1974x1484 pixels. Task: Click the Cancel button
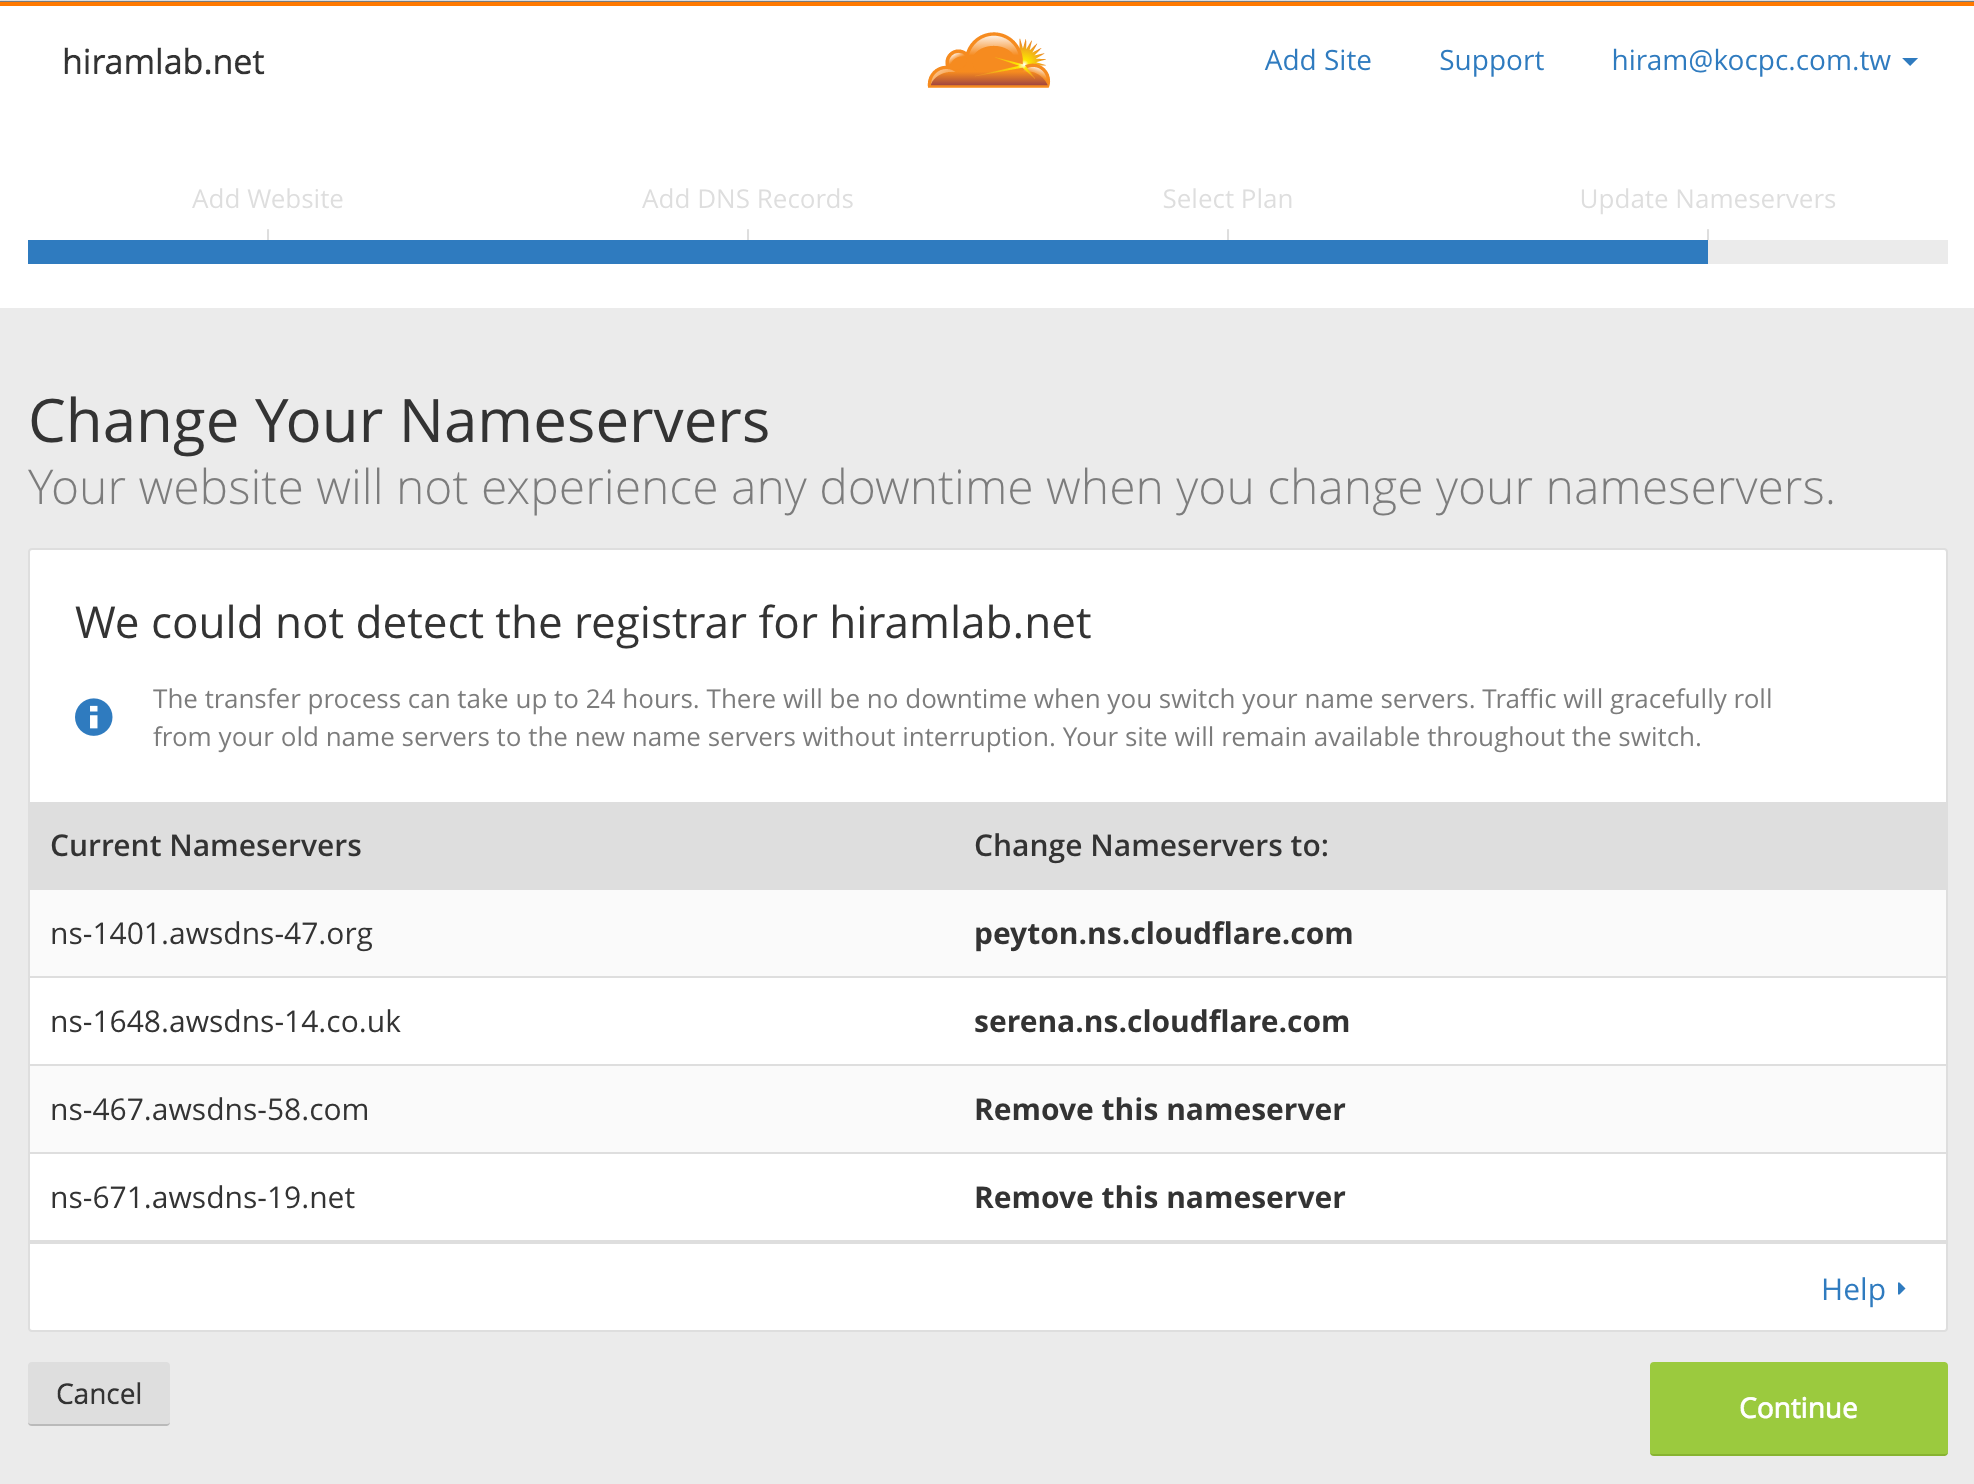99,1394
